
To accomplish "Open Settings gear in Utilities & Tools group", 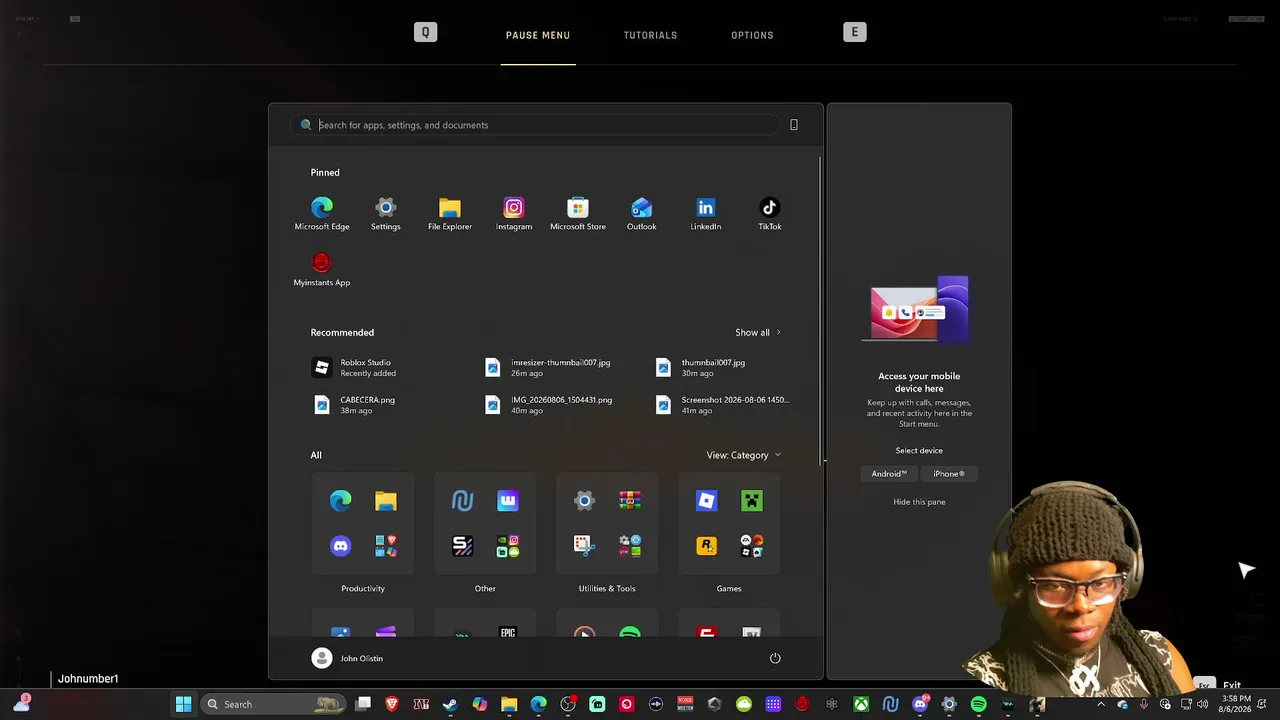I will coord(585,500).
